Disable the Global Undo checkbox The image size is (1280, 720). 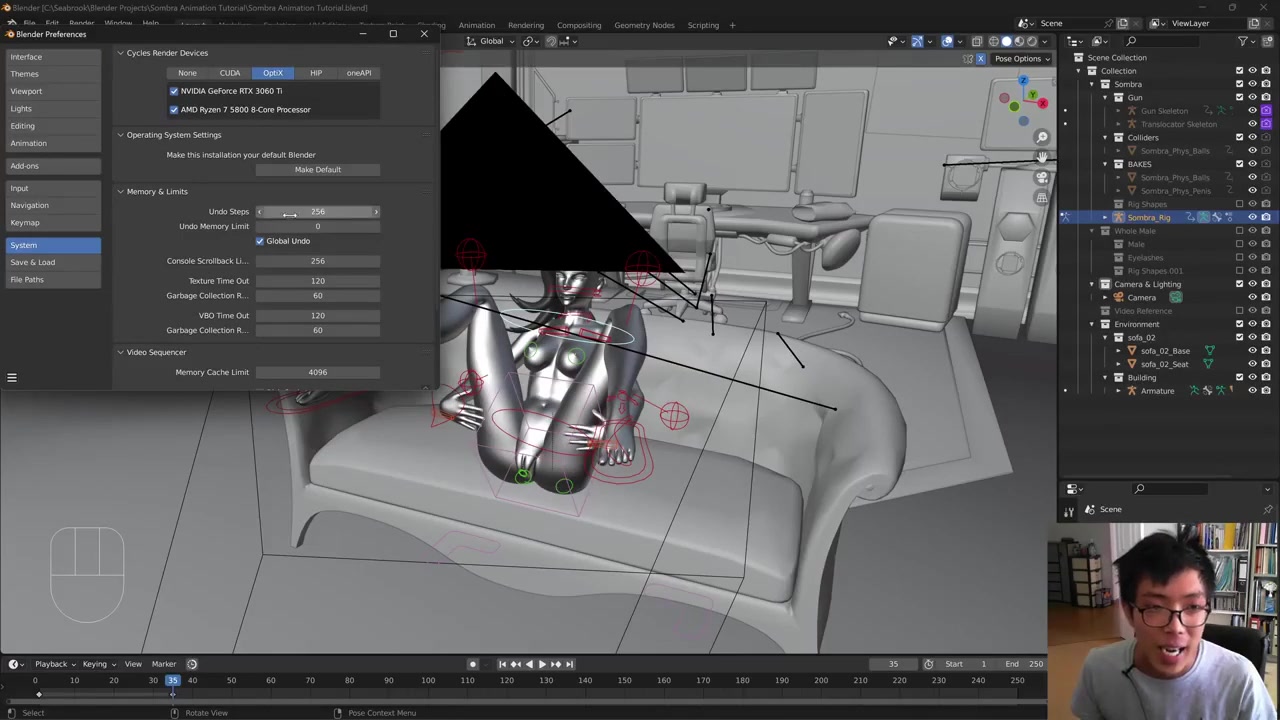(x=260, y=241)
